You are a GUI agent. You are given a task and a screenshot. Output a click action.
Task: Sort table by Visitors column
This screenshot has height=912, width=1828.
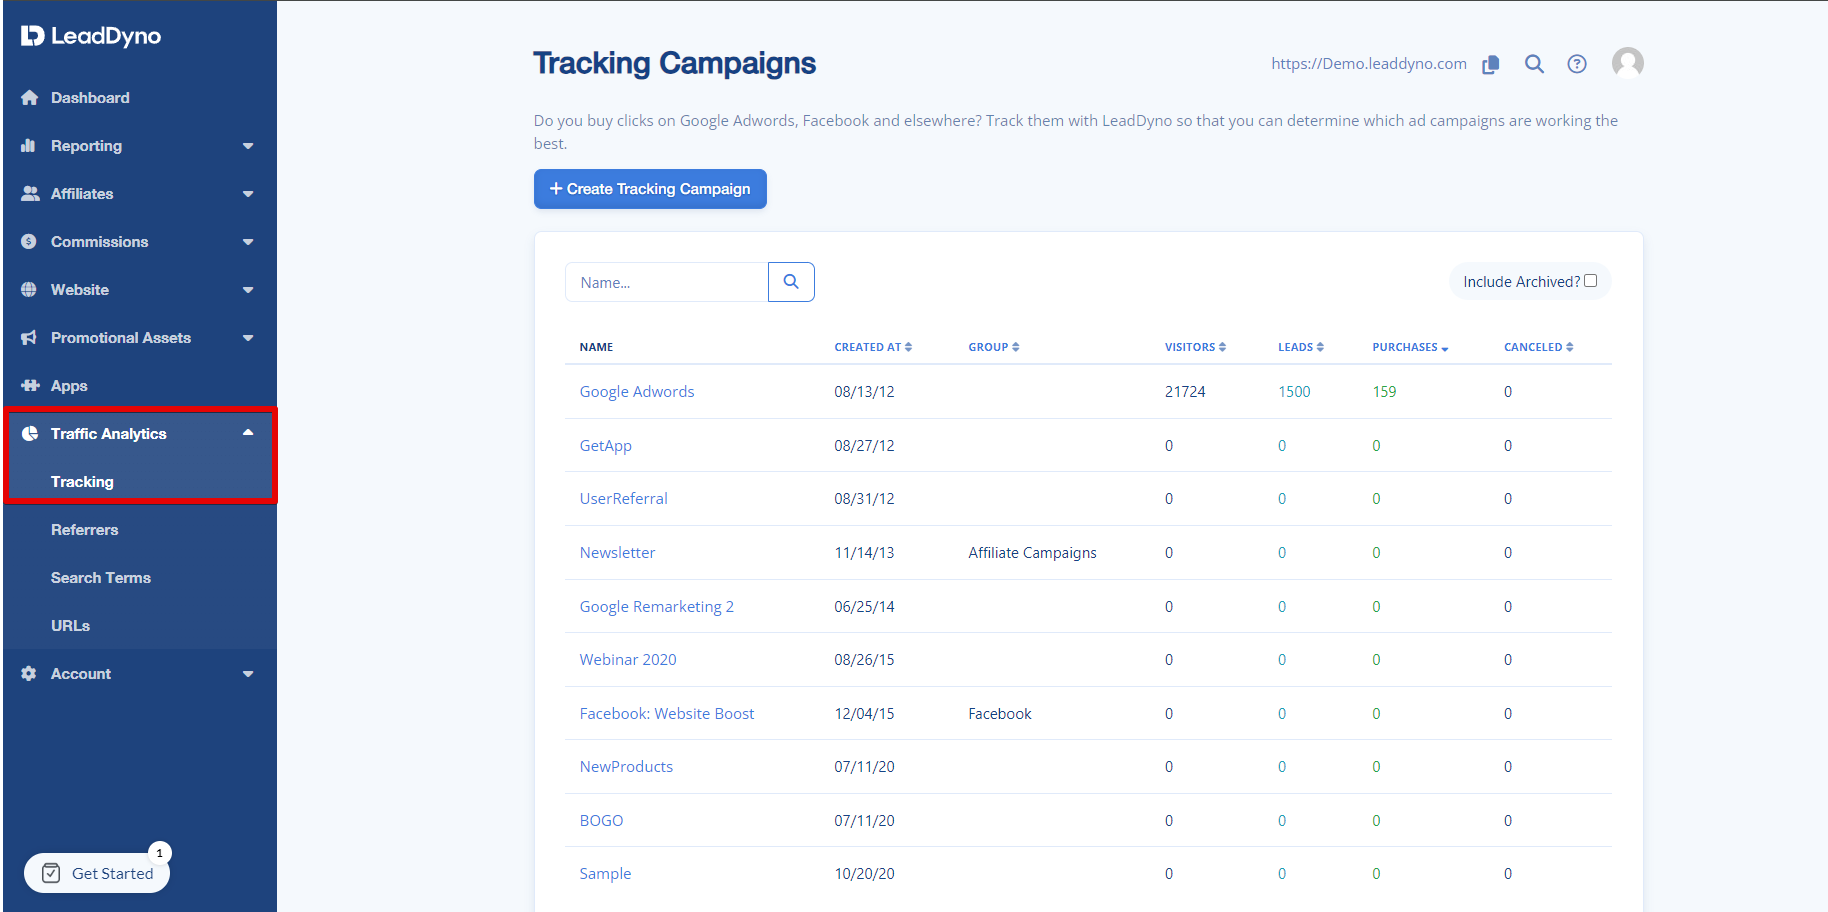tap(1195, 347)
